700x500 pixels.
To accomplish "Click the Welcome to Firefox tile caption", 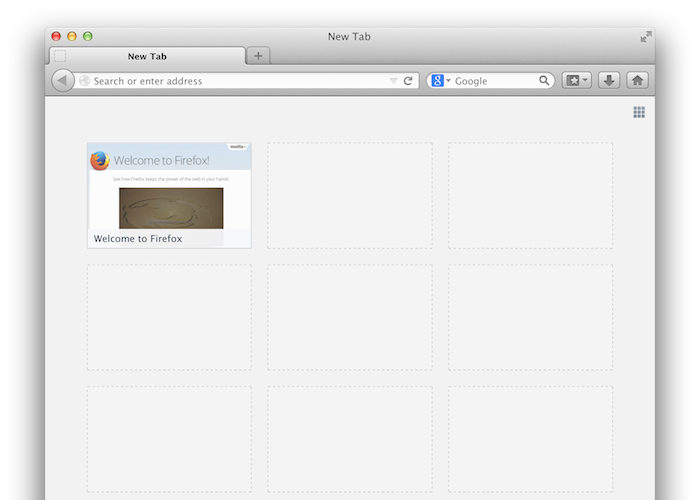I will pos(138,239).
